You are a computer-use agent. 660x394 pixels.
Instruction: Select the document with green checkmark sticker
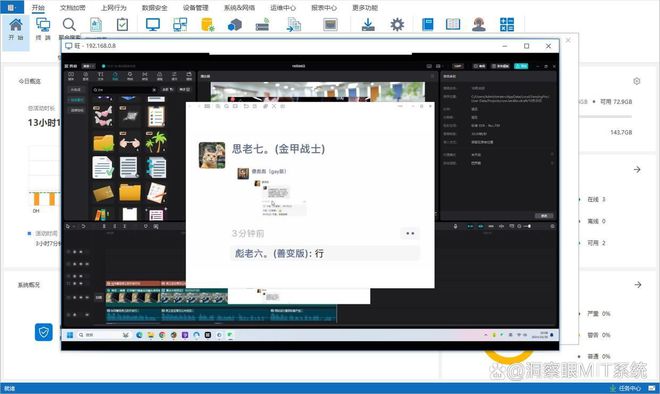click(103, 167)
